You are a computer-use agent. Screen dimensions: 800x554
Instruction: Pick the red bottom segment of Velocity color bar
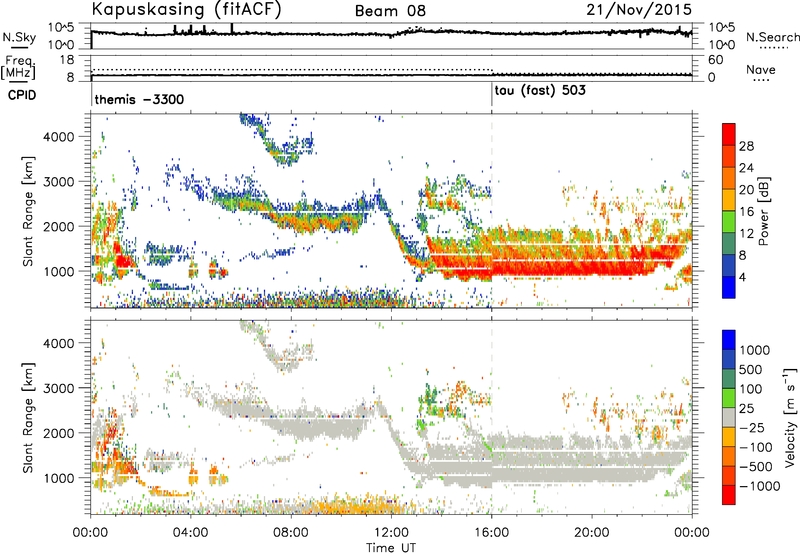point(729,495)
